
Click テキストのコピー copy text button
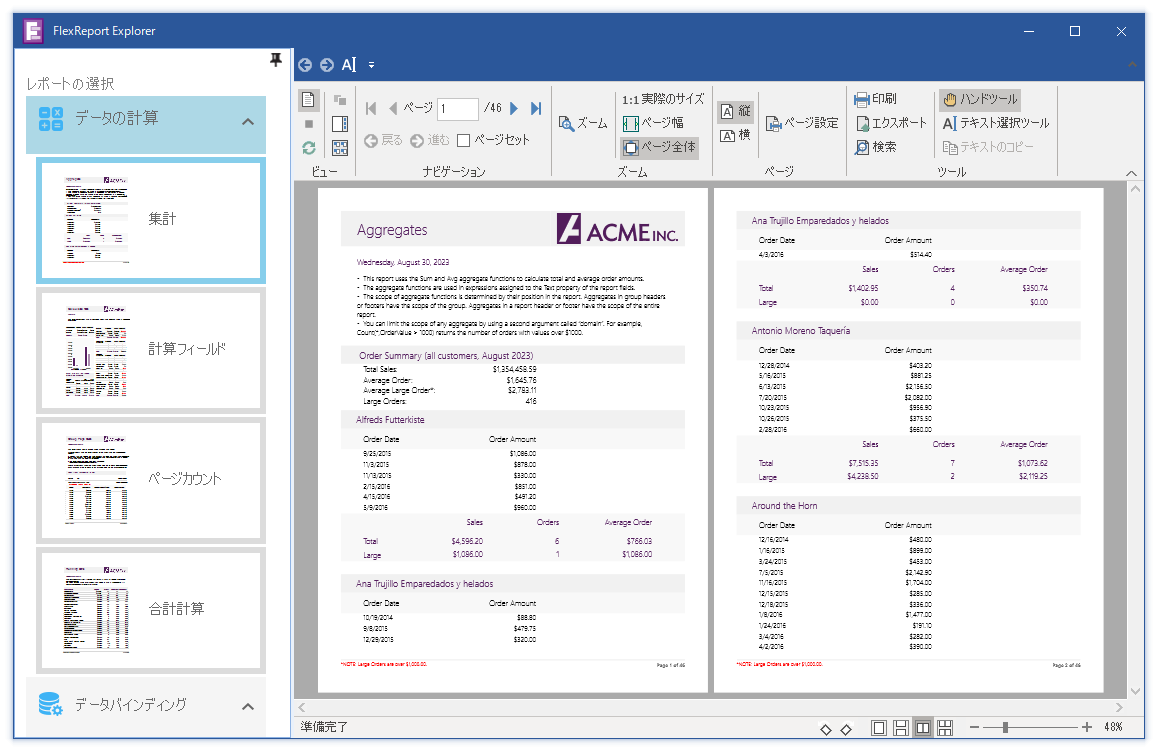point(988,147)
